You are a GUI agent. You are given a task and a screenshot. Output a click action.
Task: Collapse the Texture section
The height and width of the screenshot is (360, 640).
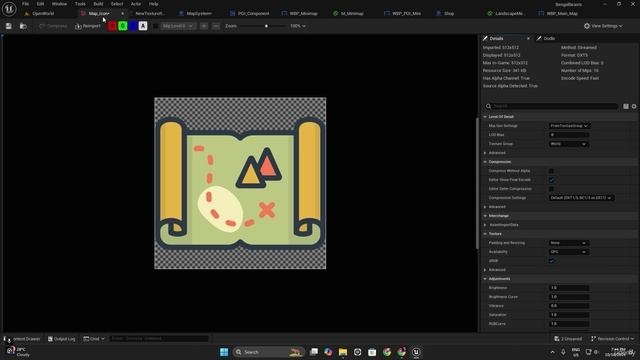pos(485,233)
